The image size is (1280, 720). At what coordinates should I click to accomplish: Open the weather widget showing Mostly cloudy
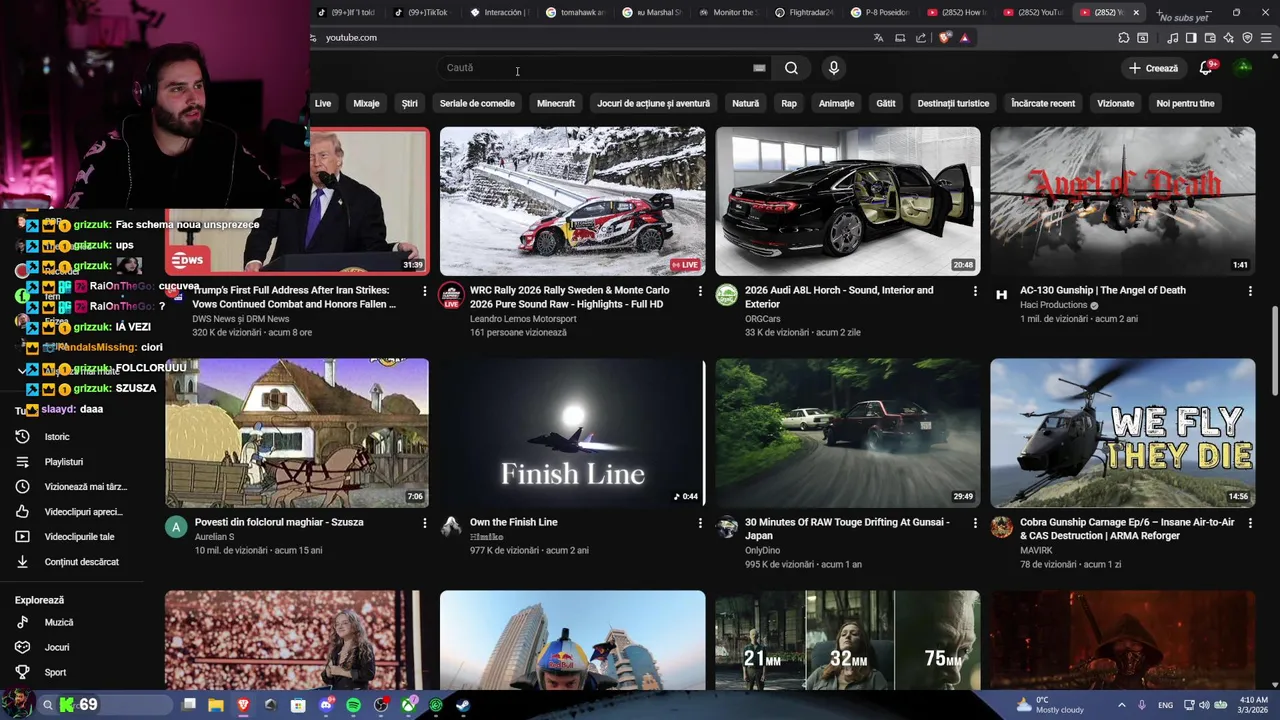[x=1049, y=705]
